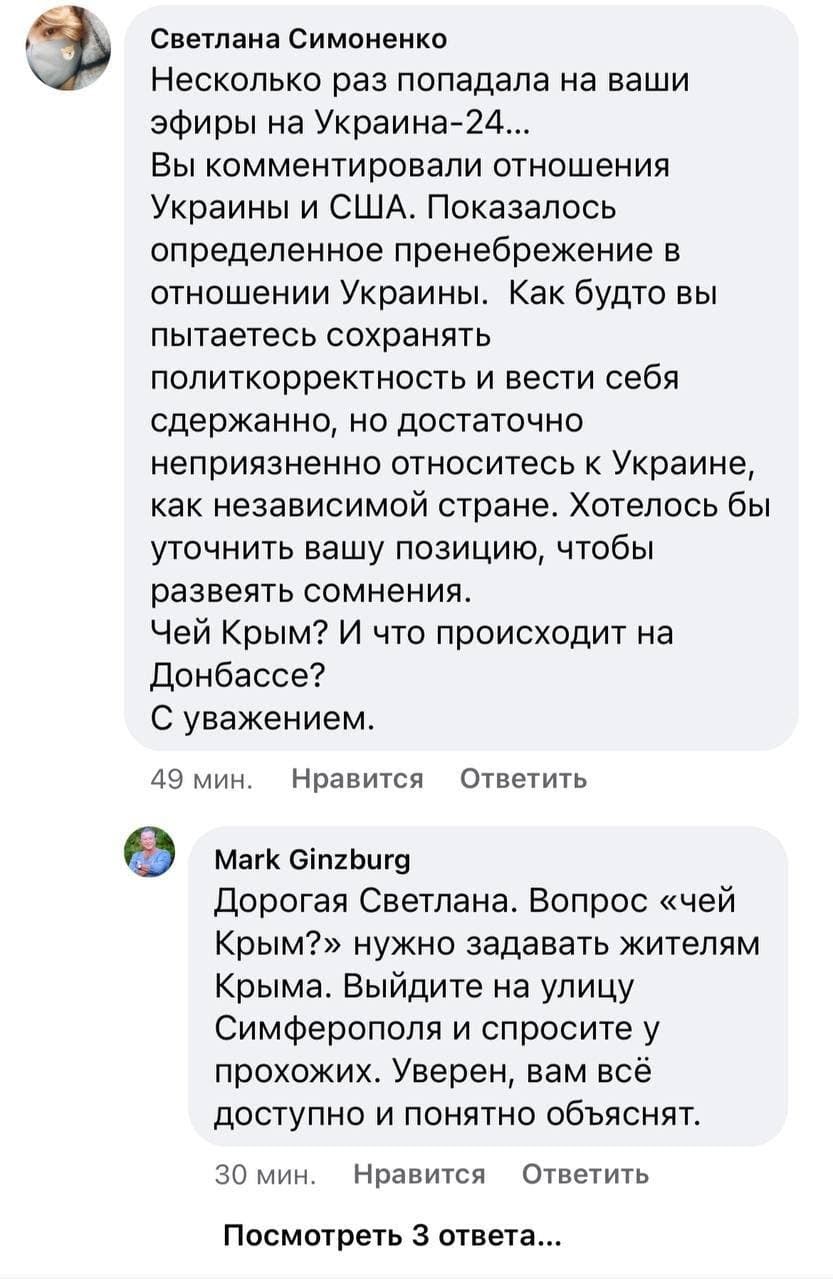833x1280 pixels.
Task: Open Светлана Симоненко's profile picture
Action: (x=68, y=48)
